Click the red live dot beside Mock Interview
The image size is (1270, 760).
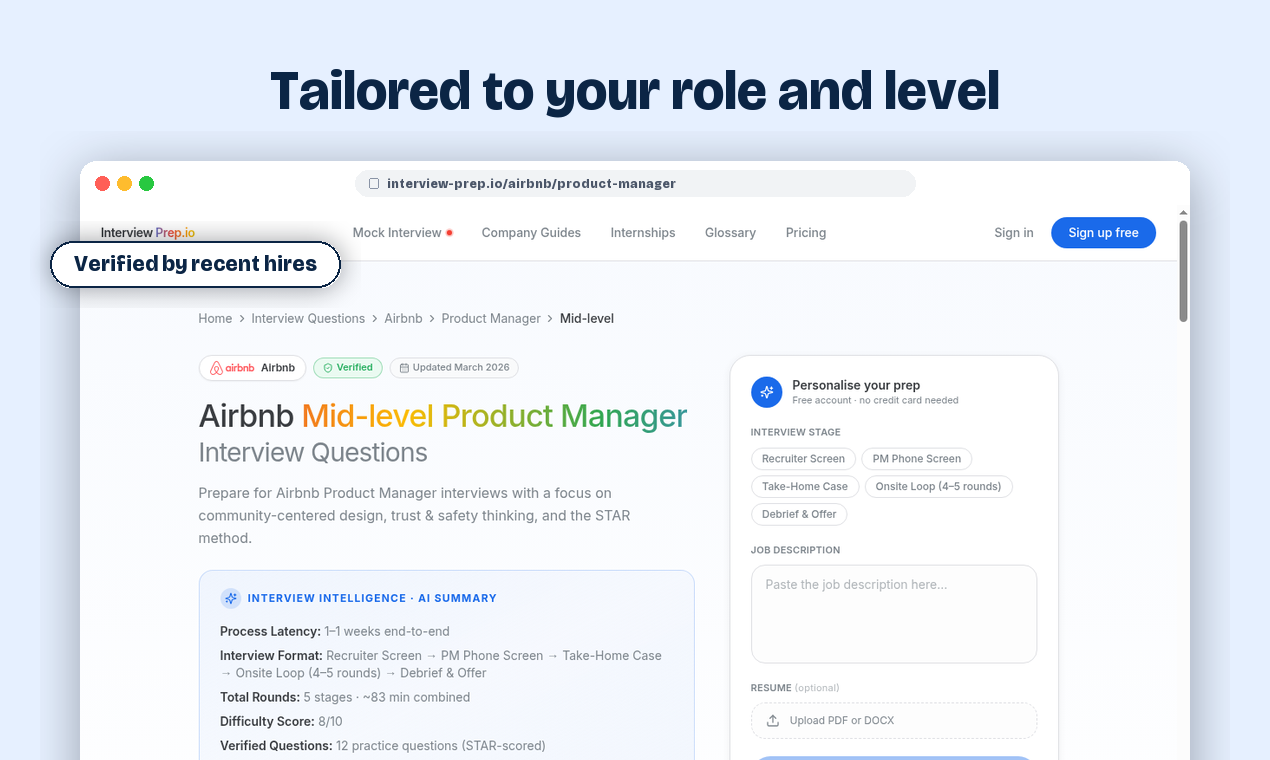449,231
